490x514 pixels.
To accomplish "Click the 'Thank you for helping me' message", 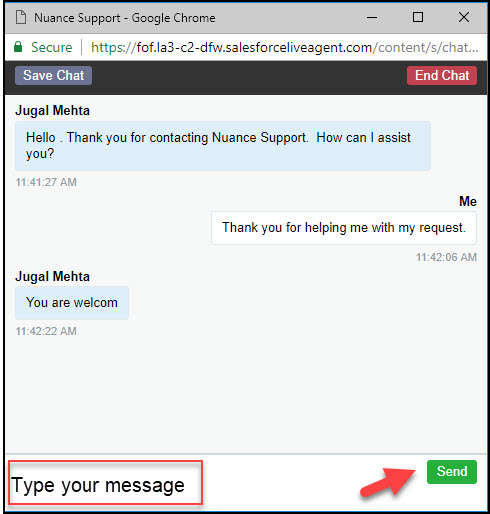I will (344, 228).
